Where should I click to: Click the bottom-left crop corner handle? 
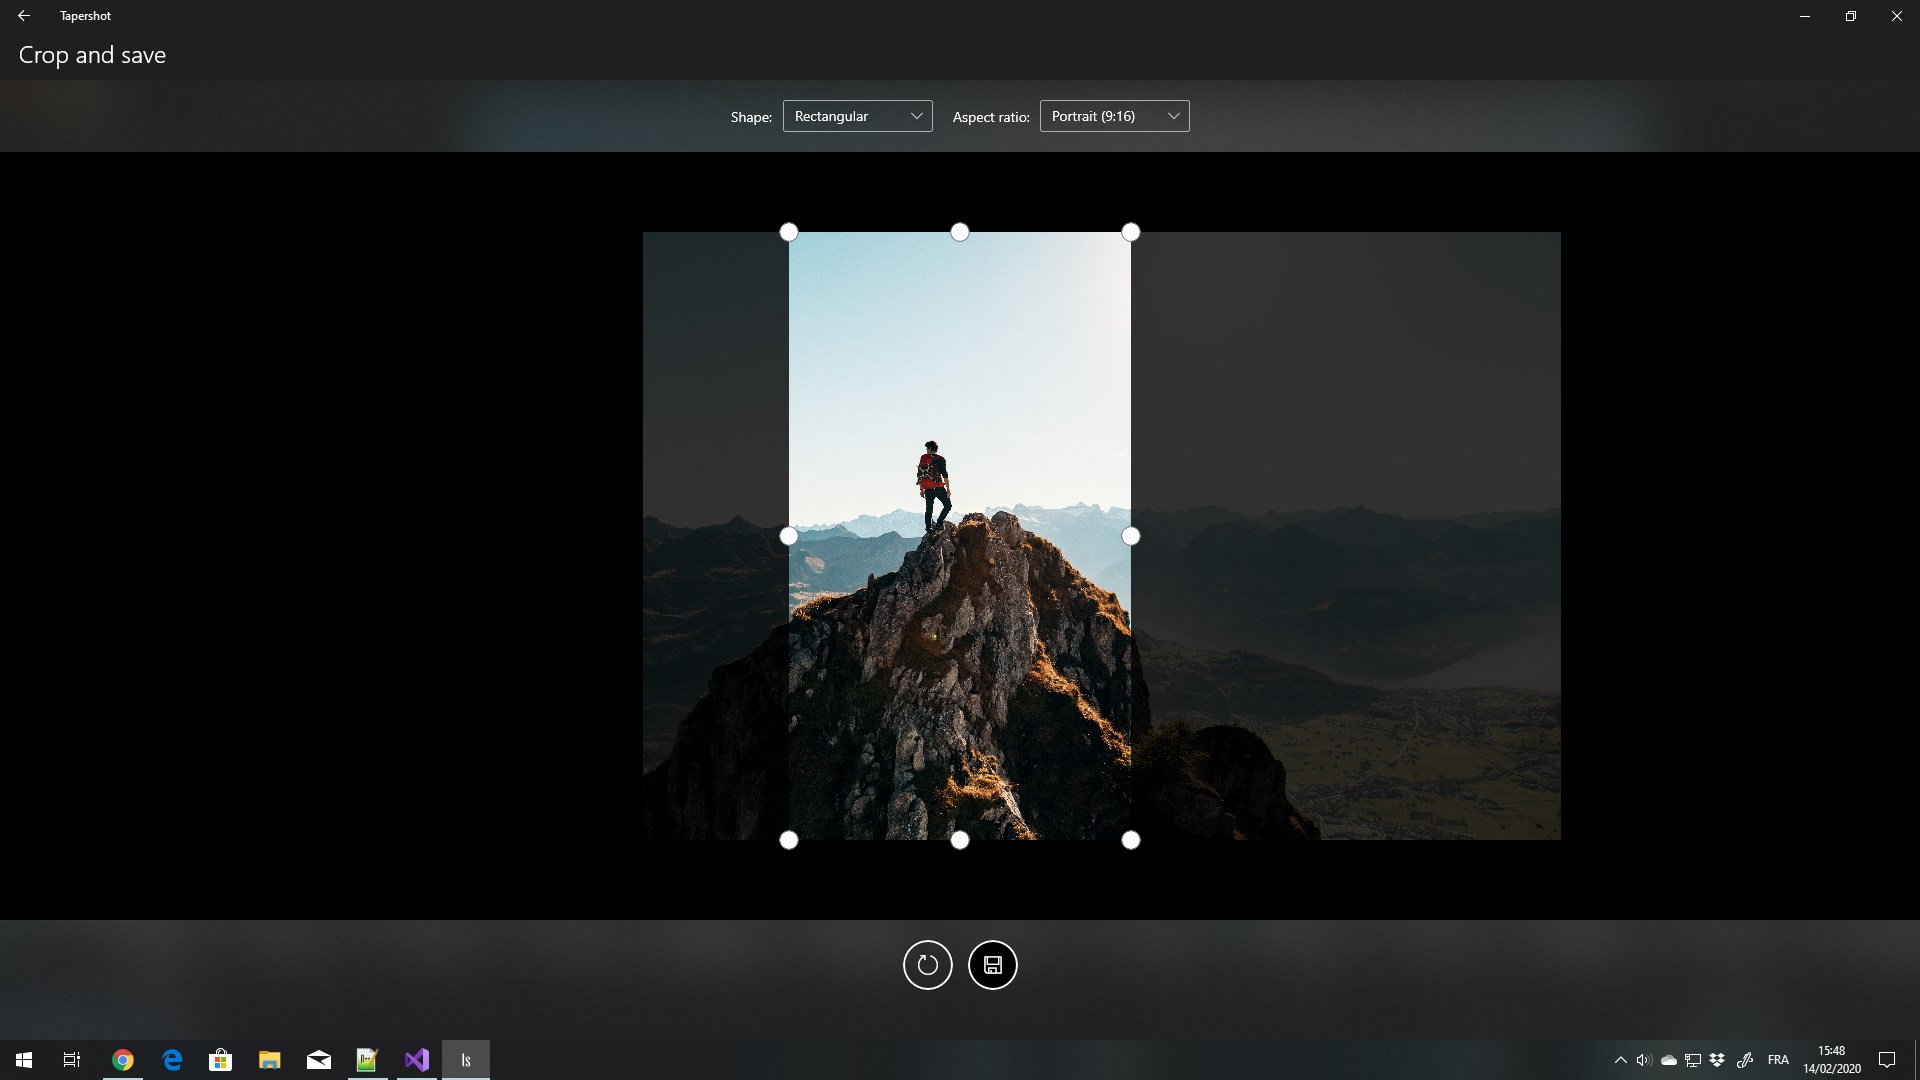(x=789, y=840)
